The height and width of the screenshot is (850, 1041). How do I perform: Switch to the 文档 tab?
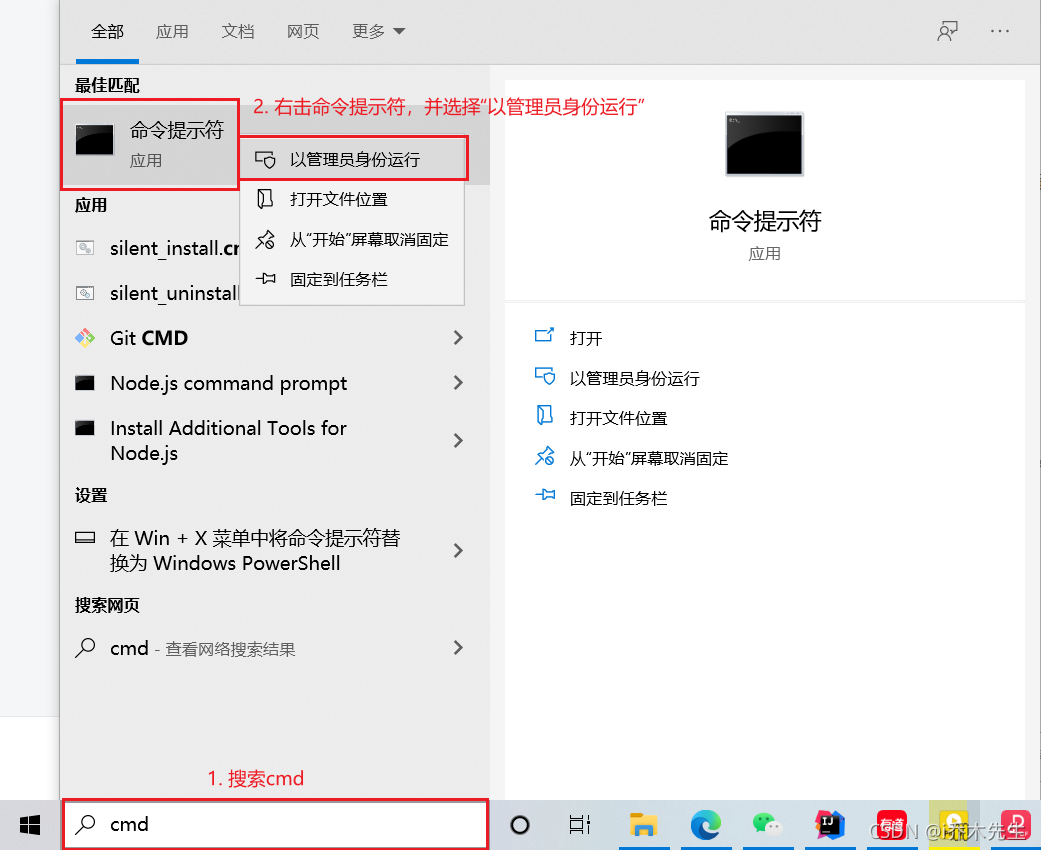point(238,31)
